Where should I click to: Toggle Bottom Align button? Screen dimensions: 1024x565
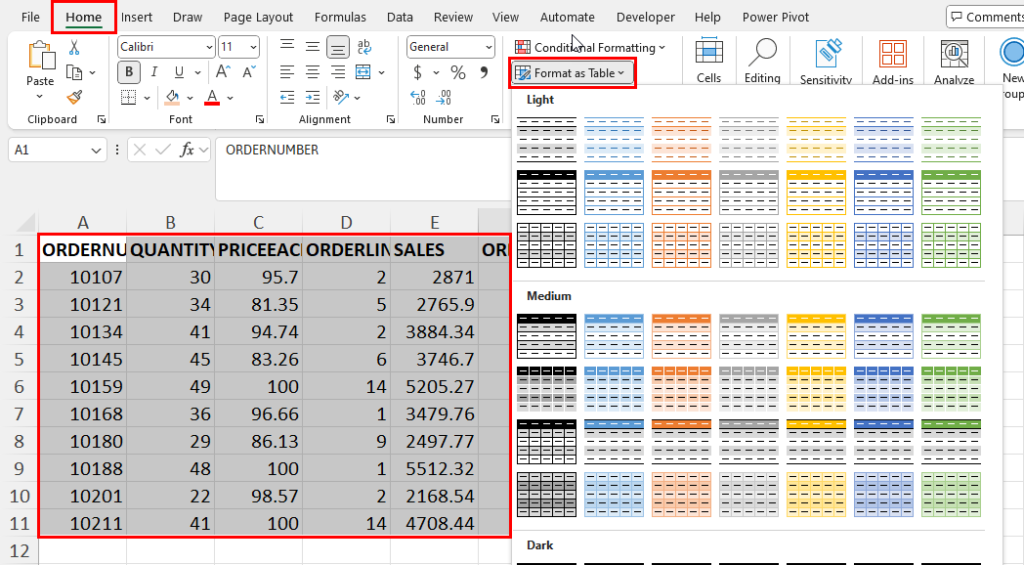click(338, 46)
